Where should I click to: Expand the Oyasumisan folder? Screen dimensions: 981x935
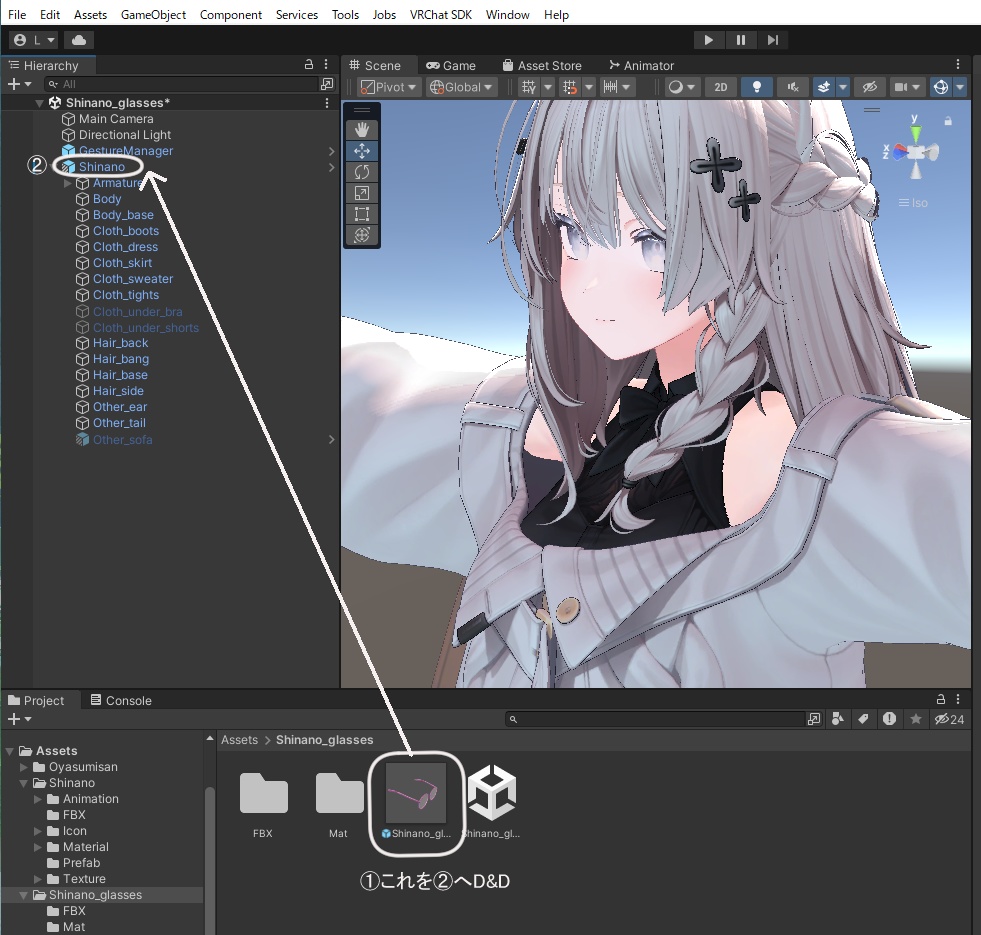(24, 767)
